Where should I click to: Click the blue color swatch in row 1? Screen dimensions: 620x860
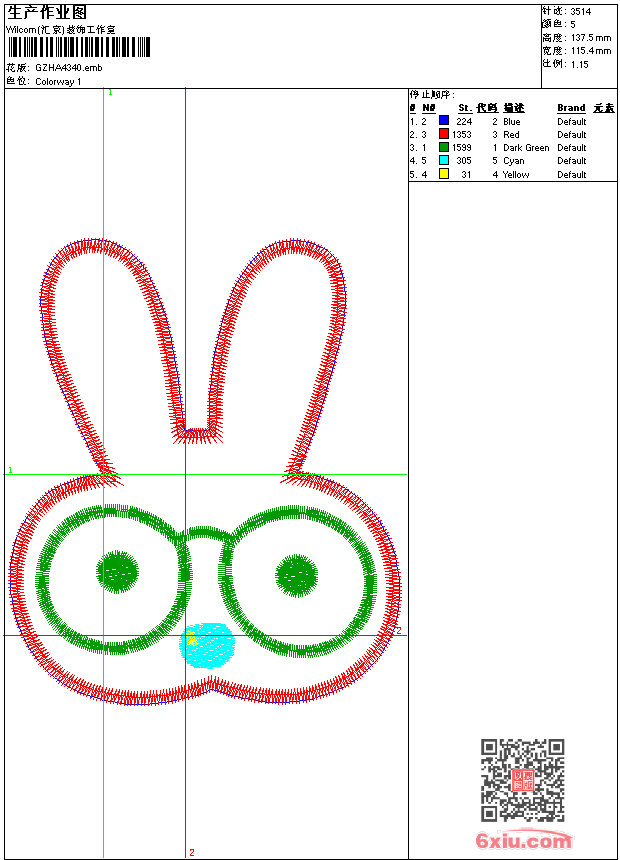coord(444,120)
